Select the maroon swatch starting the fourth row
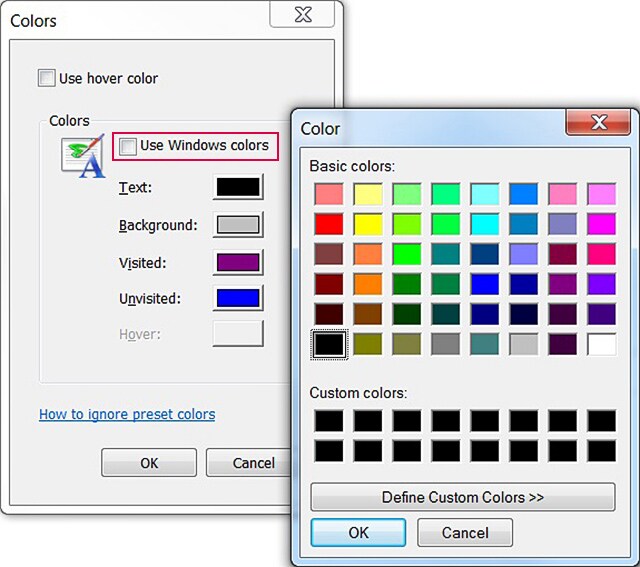Viewport: 640px width, 567px height. pos(329,285)
